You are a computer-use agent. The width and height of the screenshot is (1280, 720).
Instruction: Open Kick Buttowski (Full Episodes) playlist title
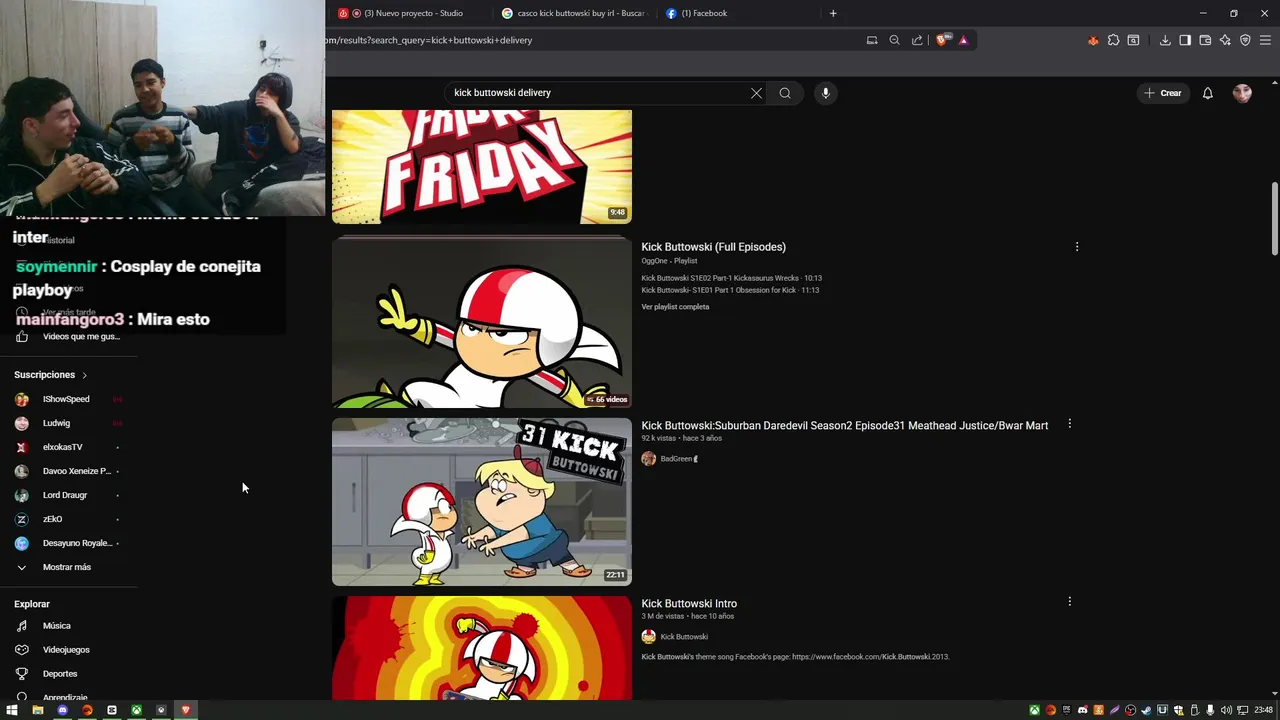713,247
